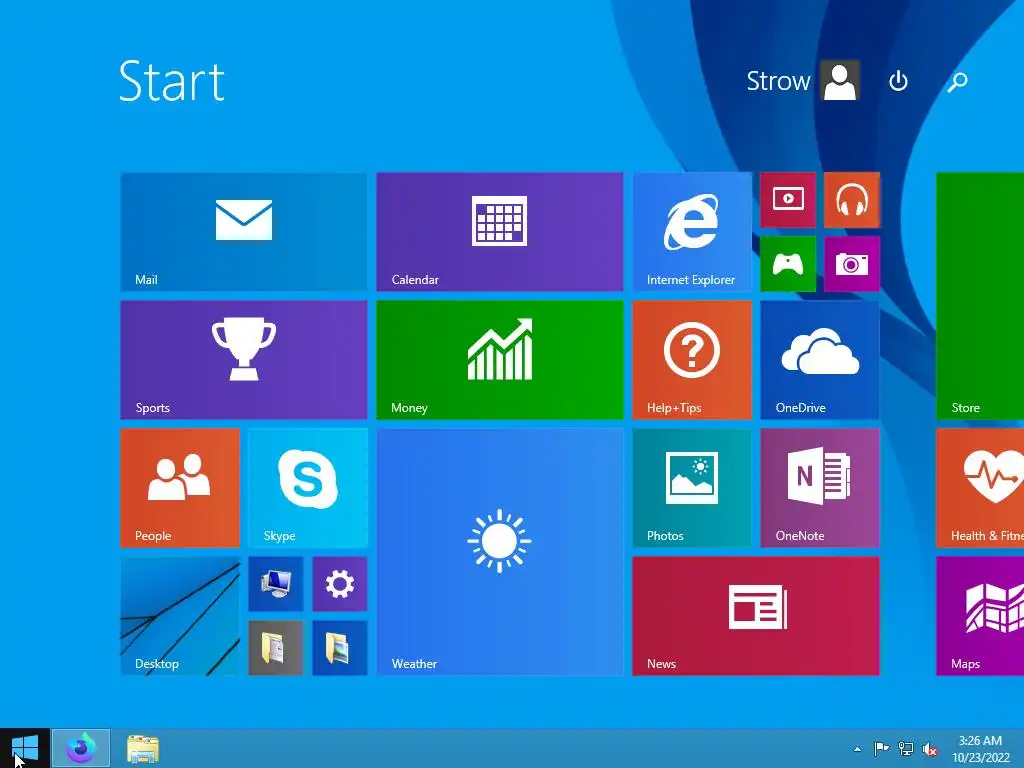1024x768 pixels.
Task: Launch the Skype tile
Action: [x=308, y=488]
